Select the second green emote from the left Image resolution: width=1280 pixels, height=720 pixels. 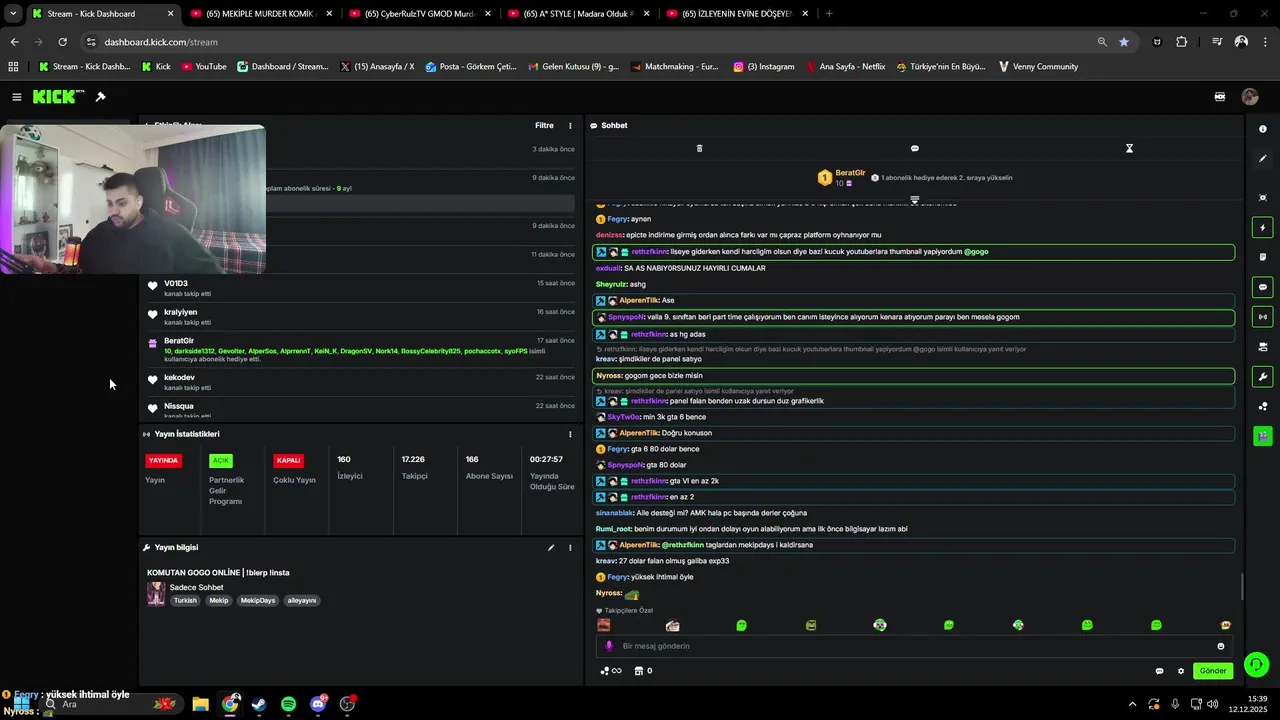tap(949, 625)
